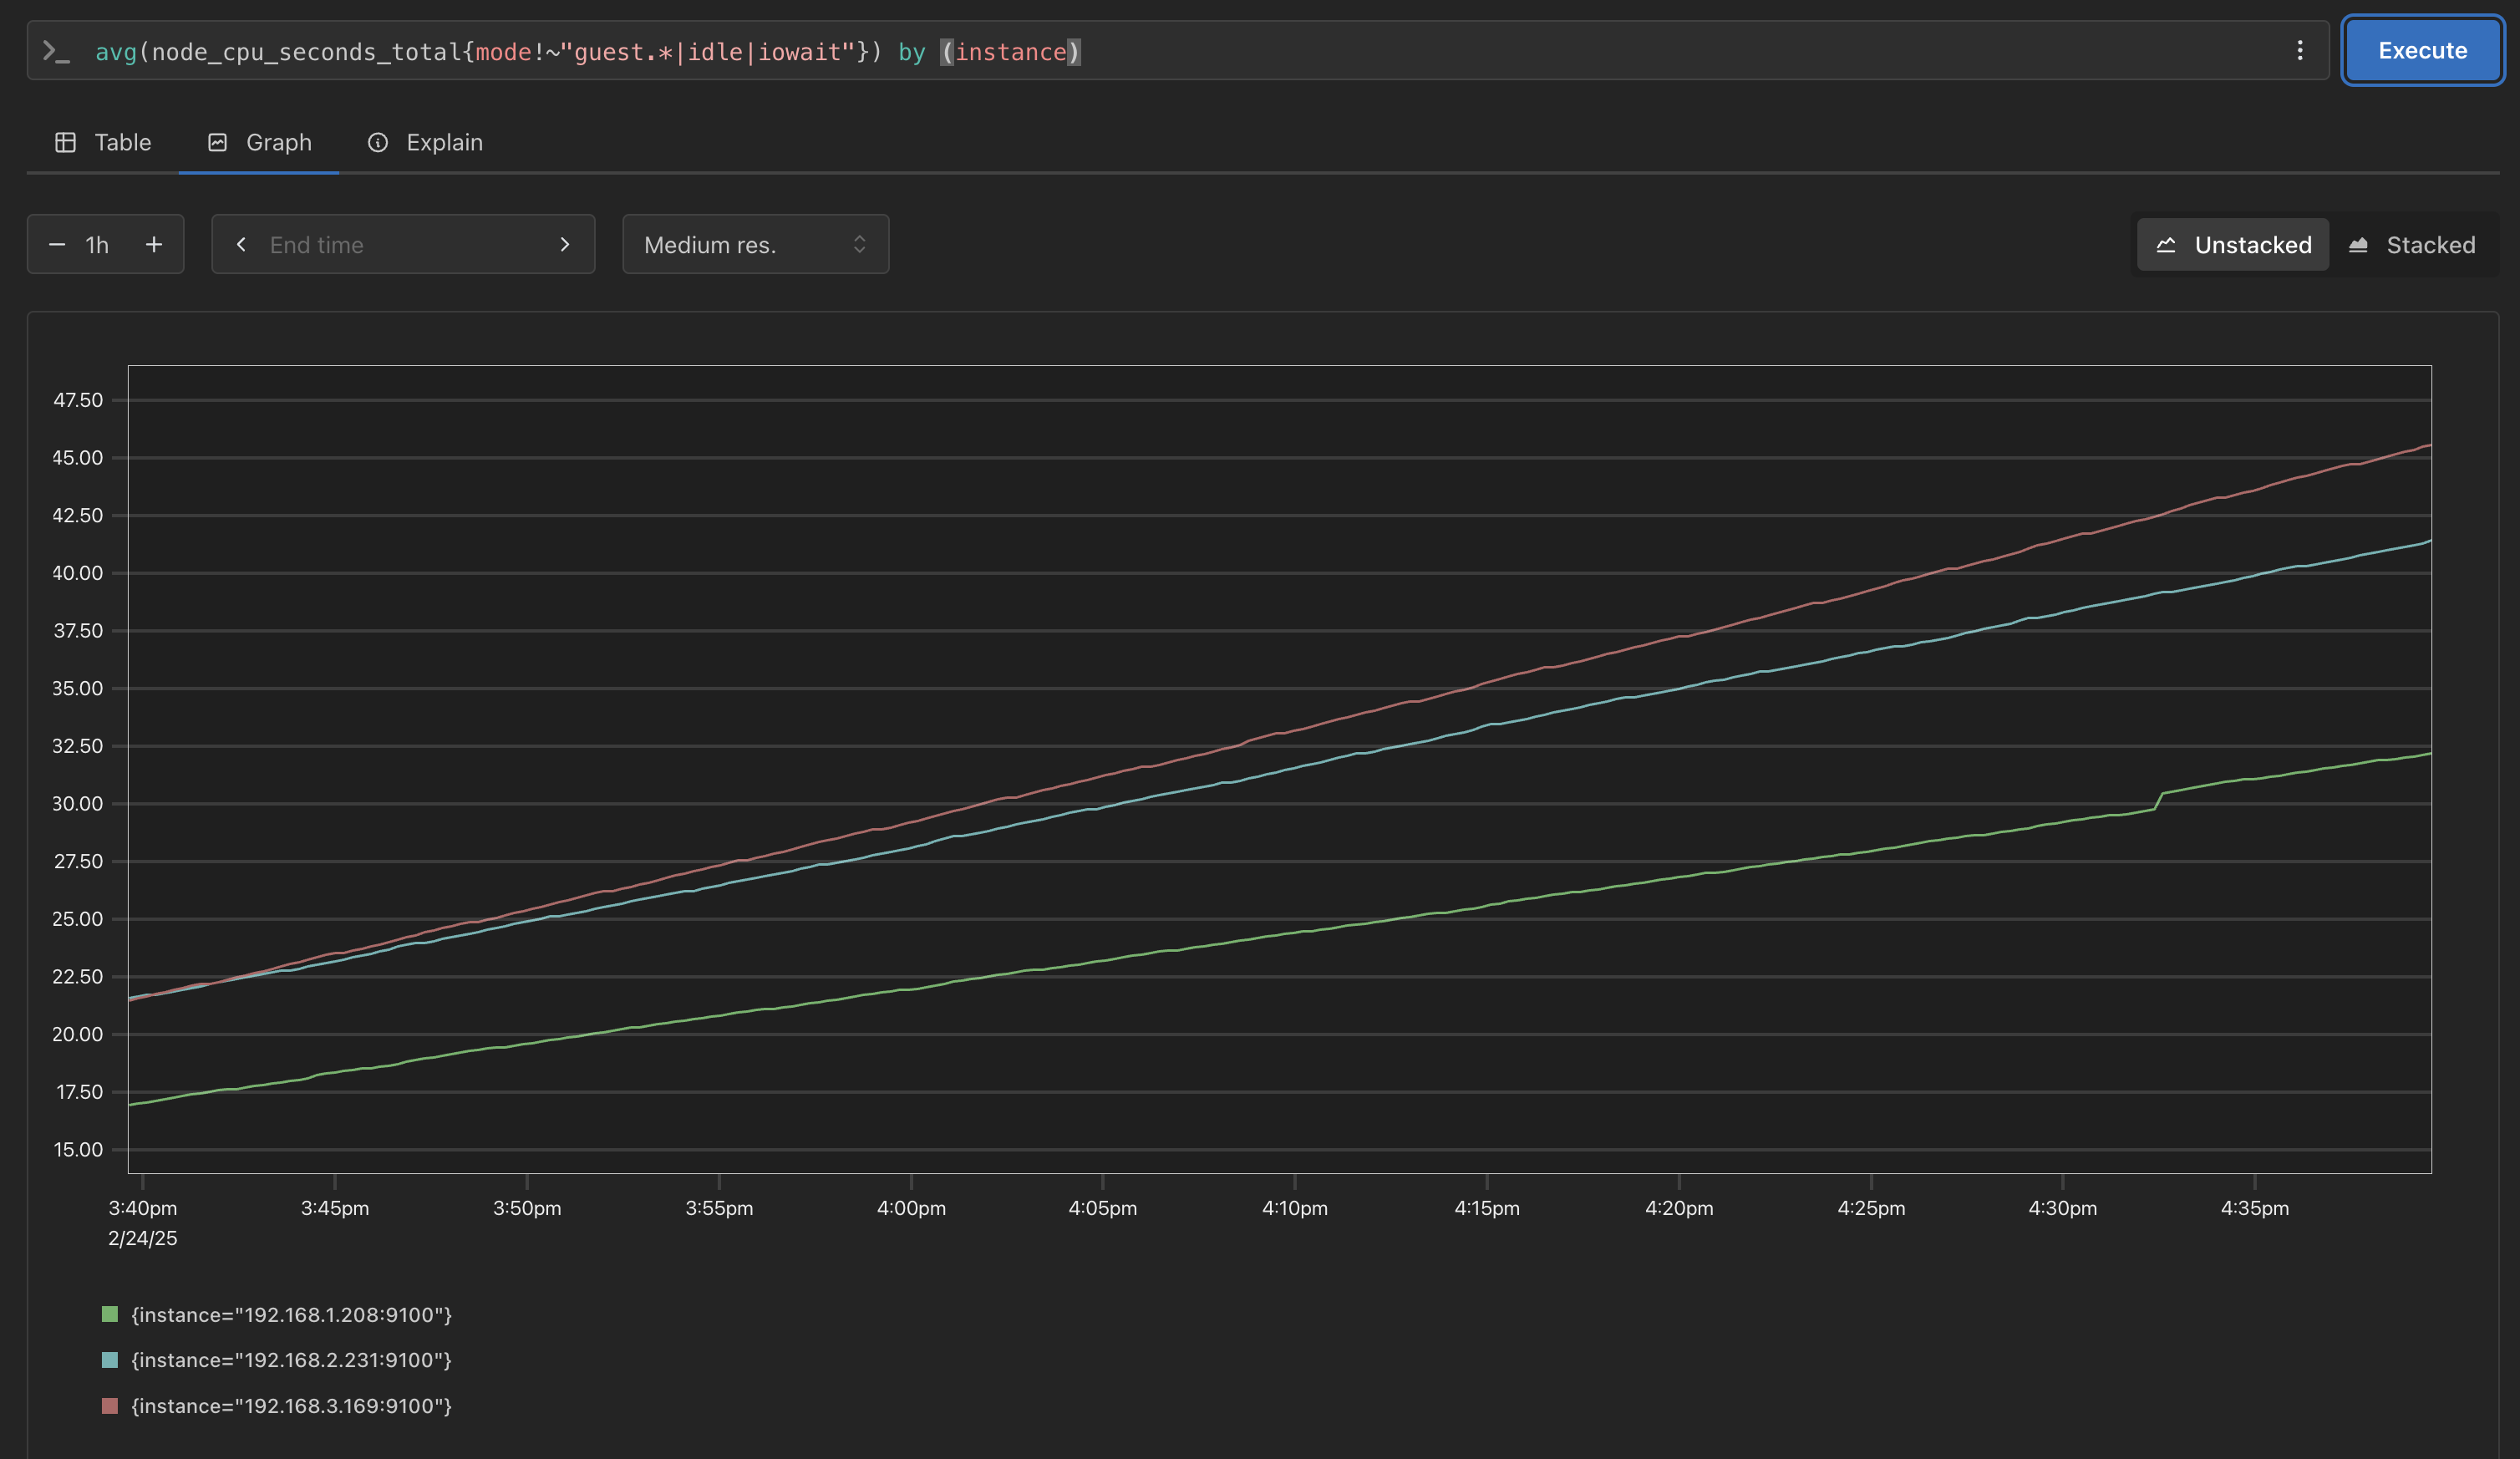This screenshot has height=1459, width=2520.
Task: Click the plus icon to increase range
Action: 154,245
